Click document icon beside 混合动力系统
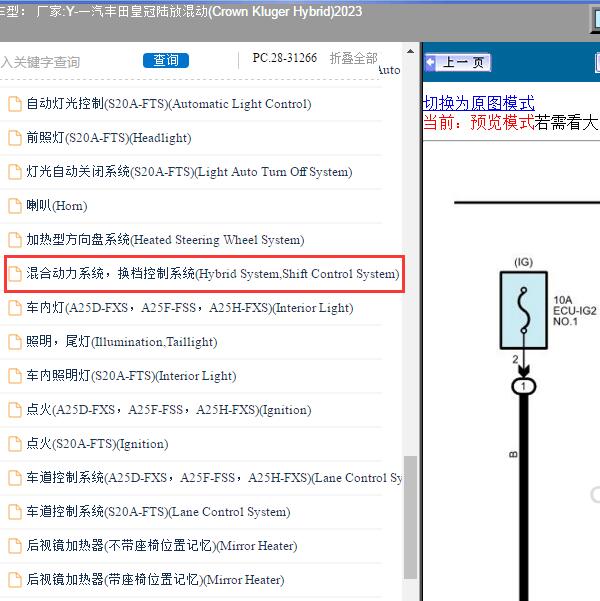Viewport: 600px width, 601px height. (15, 274)
